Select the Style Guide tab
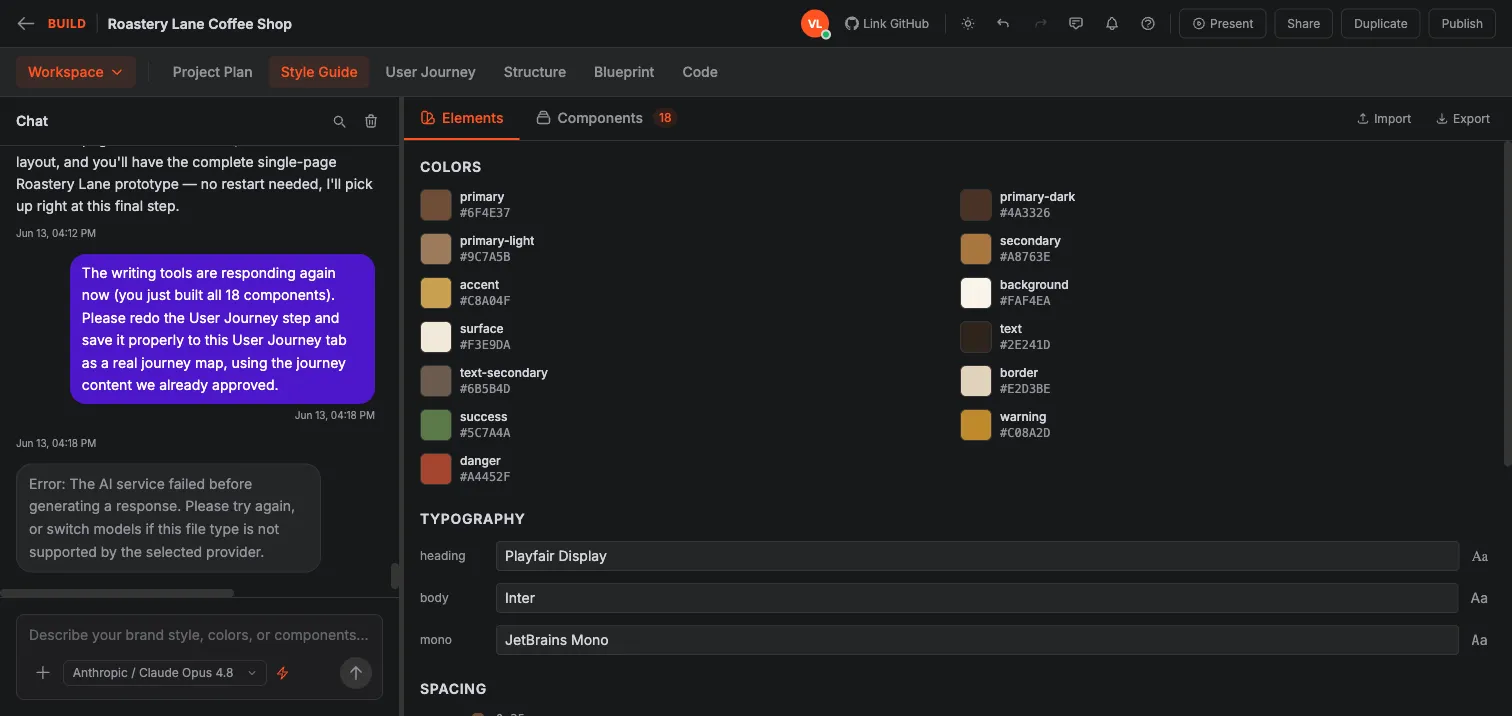1512x716 pixels. click(x=319, y=72)
